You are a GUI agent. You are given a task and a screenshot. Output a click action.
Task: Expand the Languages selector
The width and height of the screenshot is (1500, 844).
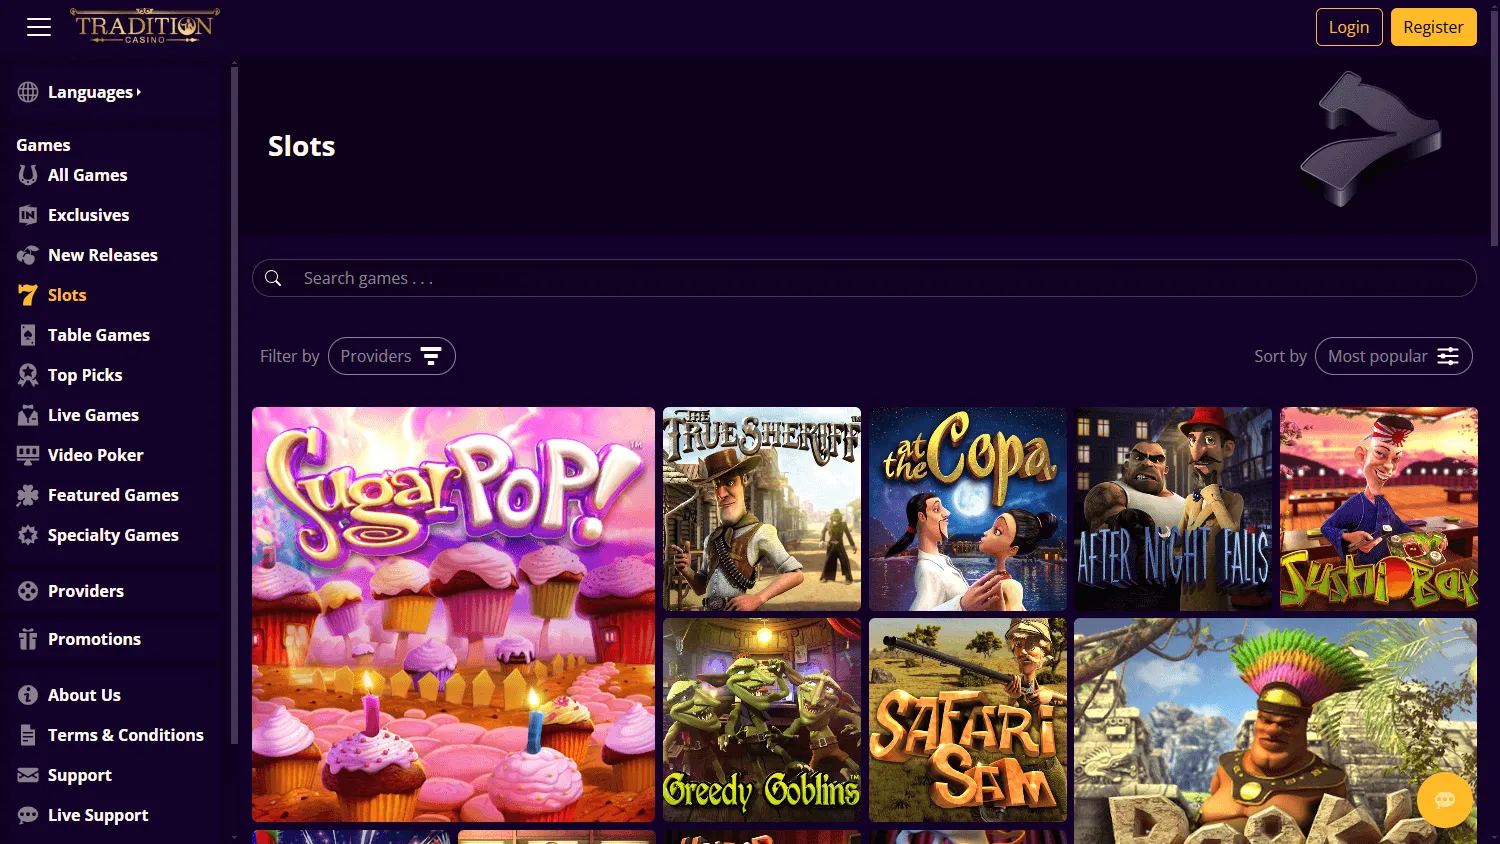tap(95, 92)
